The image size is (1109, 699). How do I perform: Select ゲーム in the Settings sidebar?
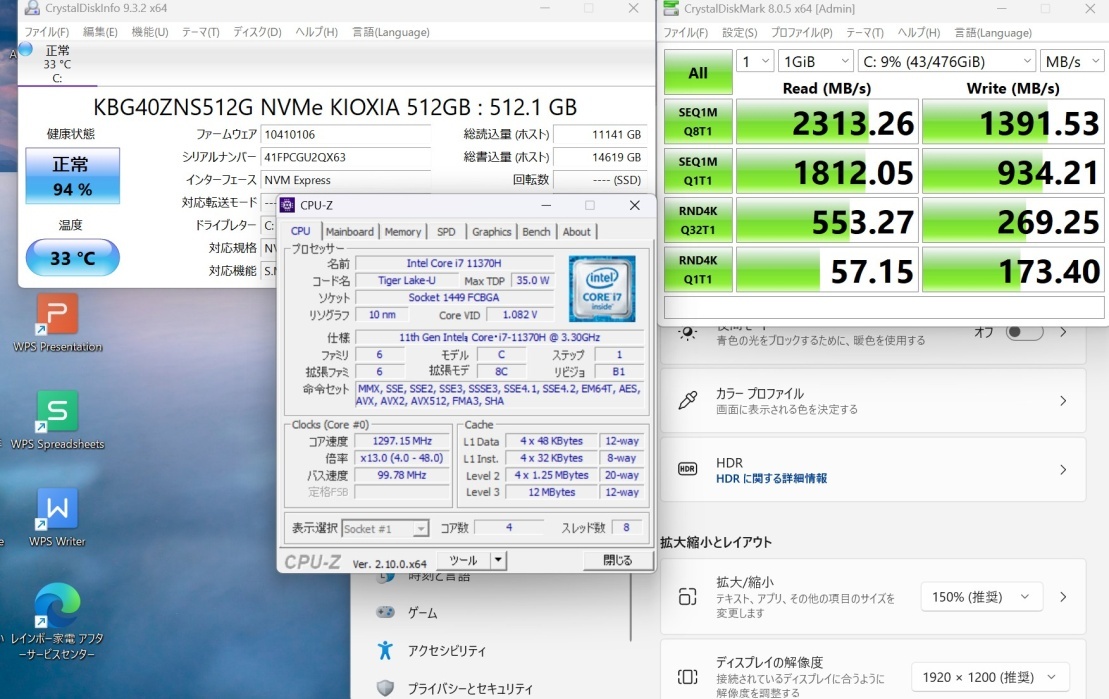[x=421, y=613]
